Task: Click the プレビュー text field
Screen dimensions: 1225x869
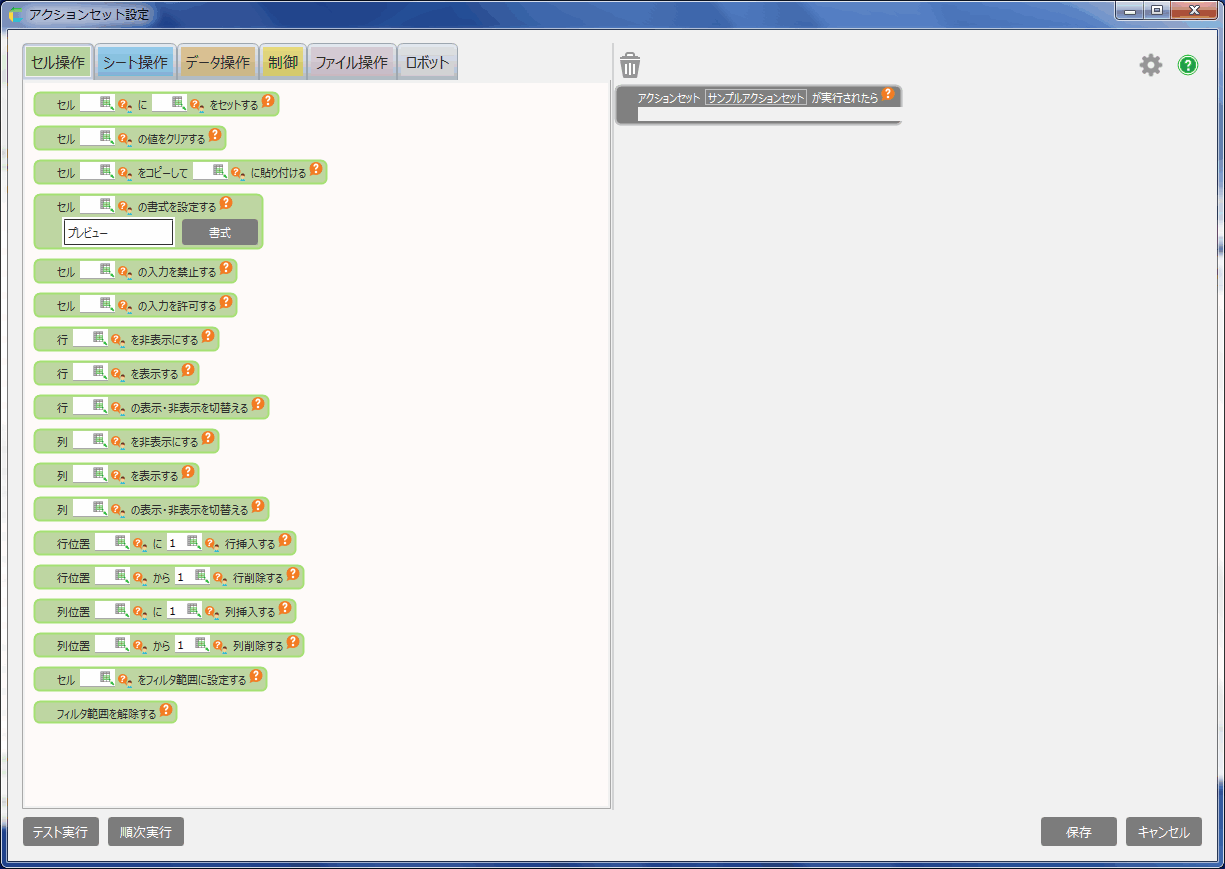Action: tap(118, 233)
